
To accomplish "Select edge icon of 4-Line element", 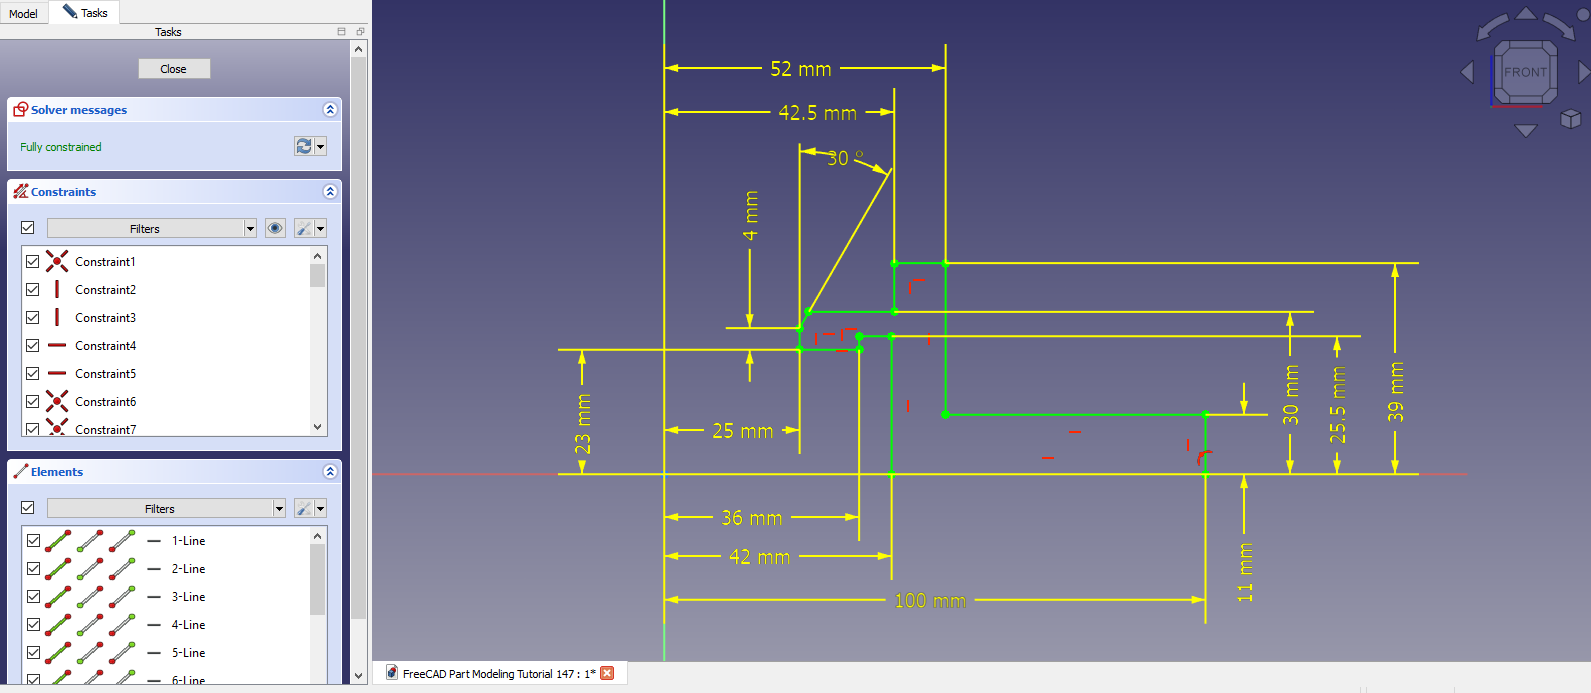I will (x=58, y=625).
